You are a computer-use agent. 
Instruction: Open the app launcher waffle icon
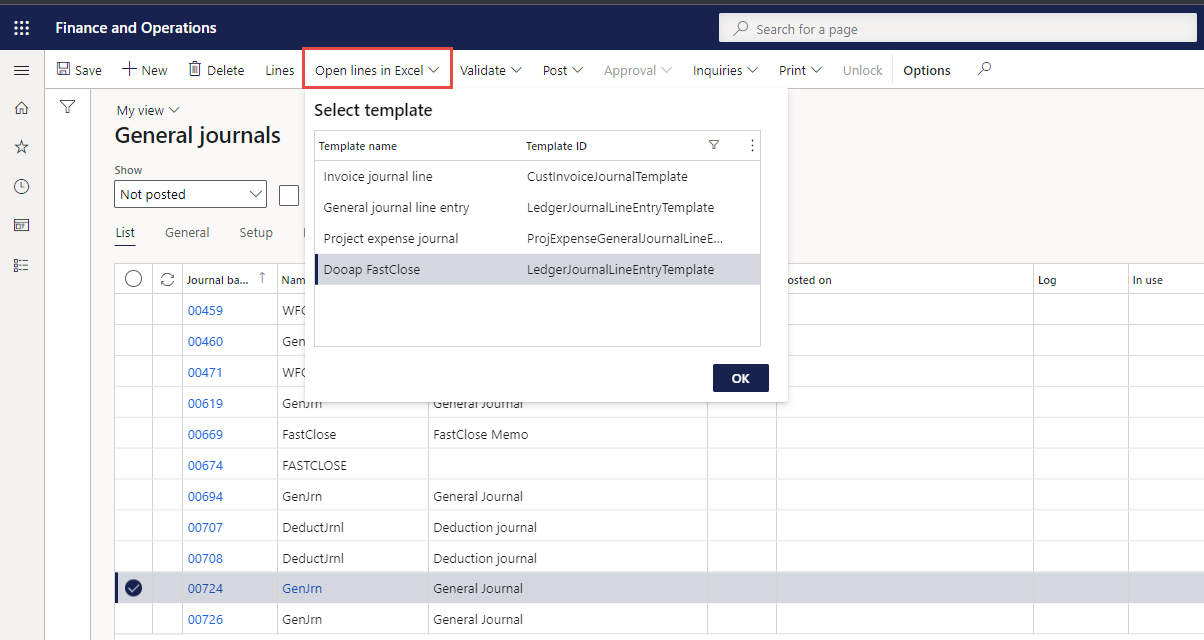21,28
